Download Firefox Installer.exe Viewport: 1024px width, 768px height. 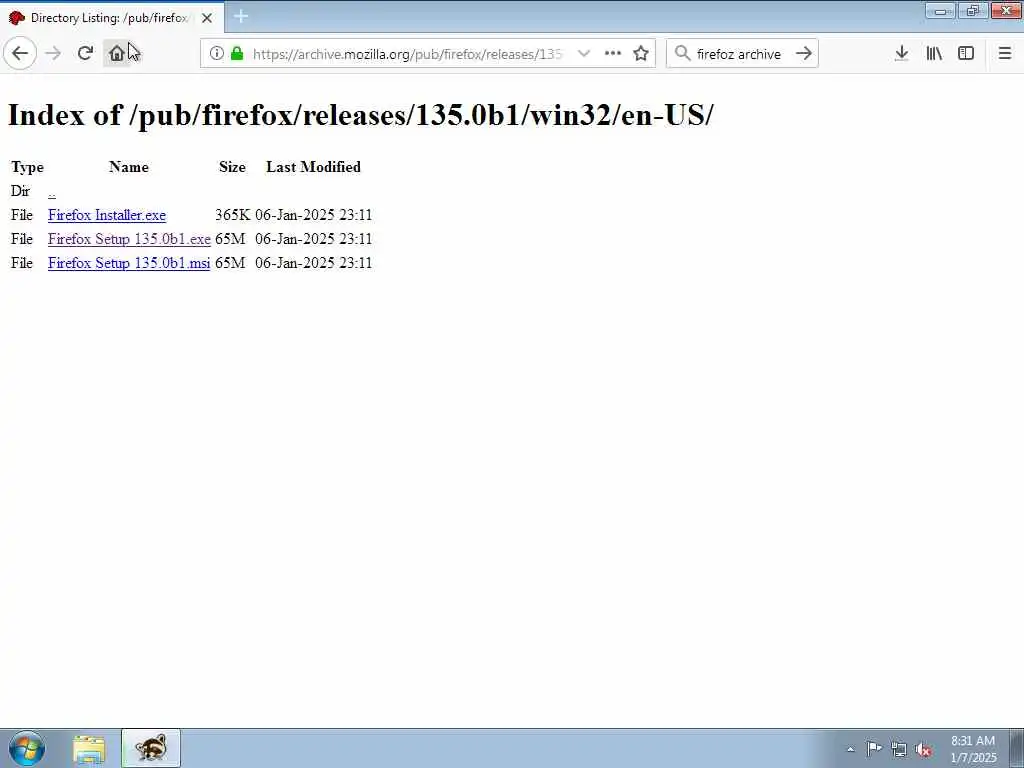[107, 215]
